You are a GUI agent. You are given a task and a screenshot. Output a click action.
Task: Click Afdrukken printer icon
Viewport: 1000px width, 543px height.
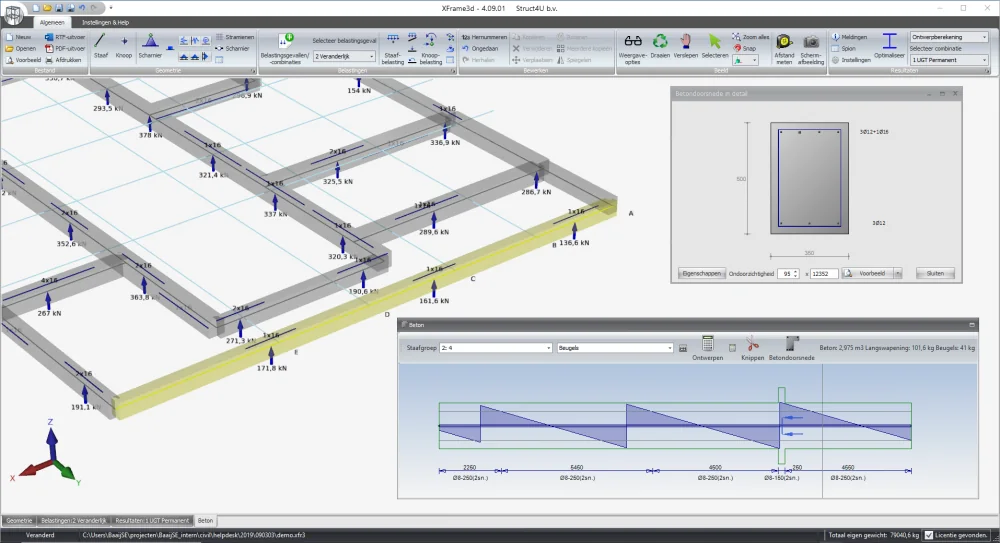pos(63,60)
